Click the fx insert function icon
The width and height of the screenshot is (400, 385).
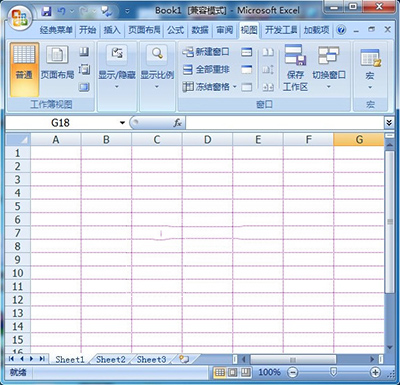[x=178, y=123]
